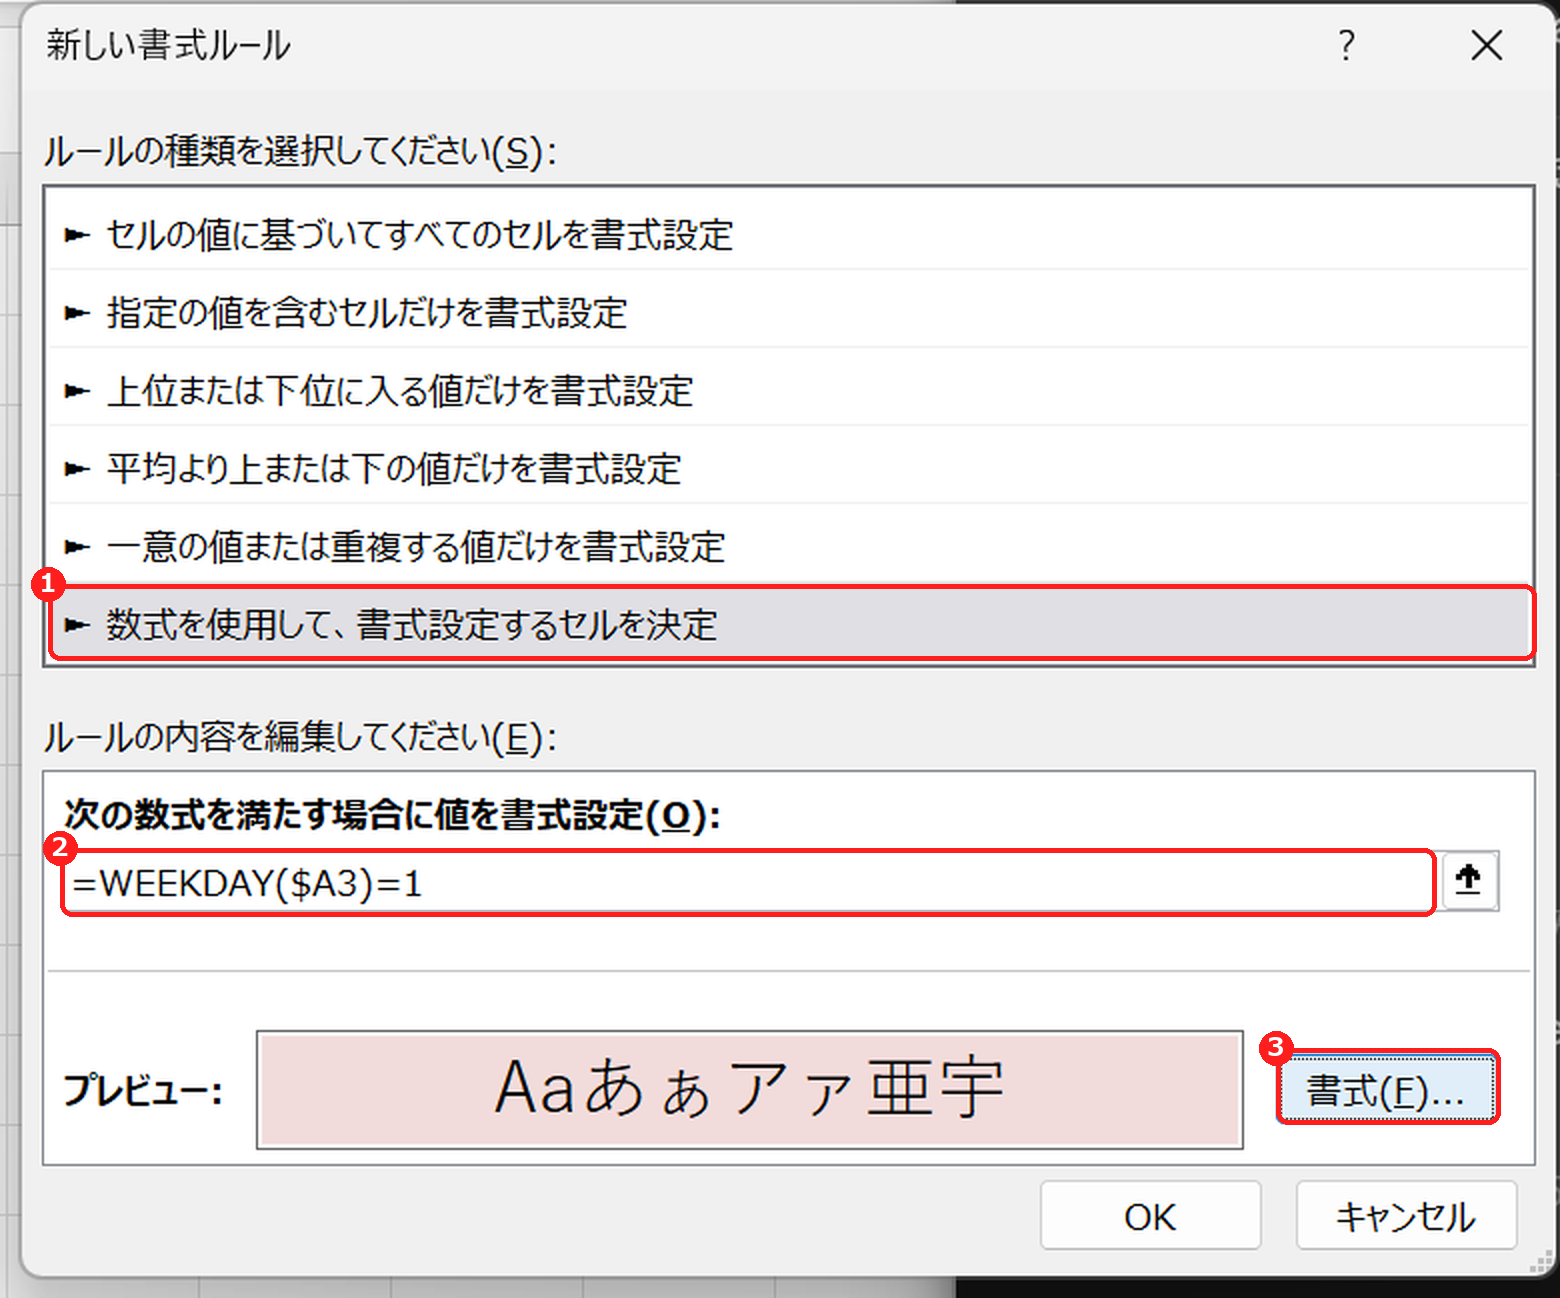Click the pink format preview box
Screen dimensions: 1560x1298
point(749,1089)
